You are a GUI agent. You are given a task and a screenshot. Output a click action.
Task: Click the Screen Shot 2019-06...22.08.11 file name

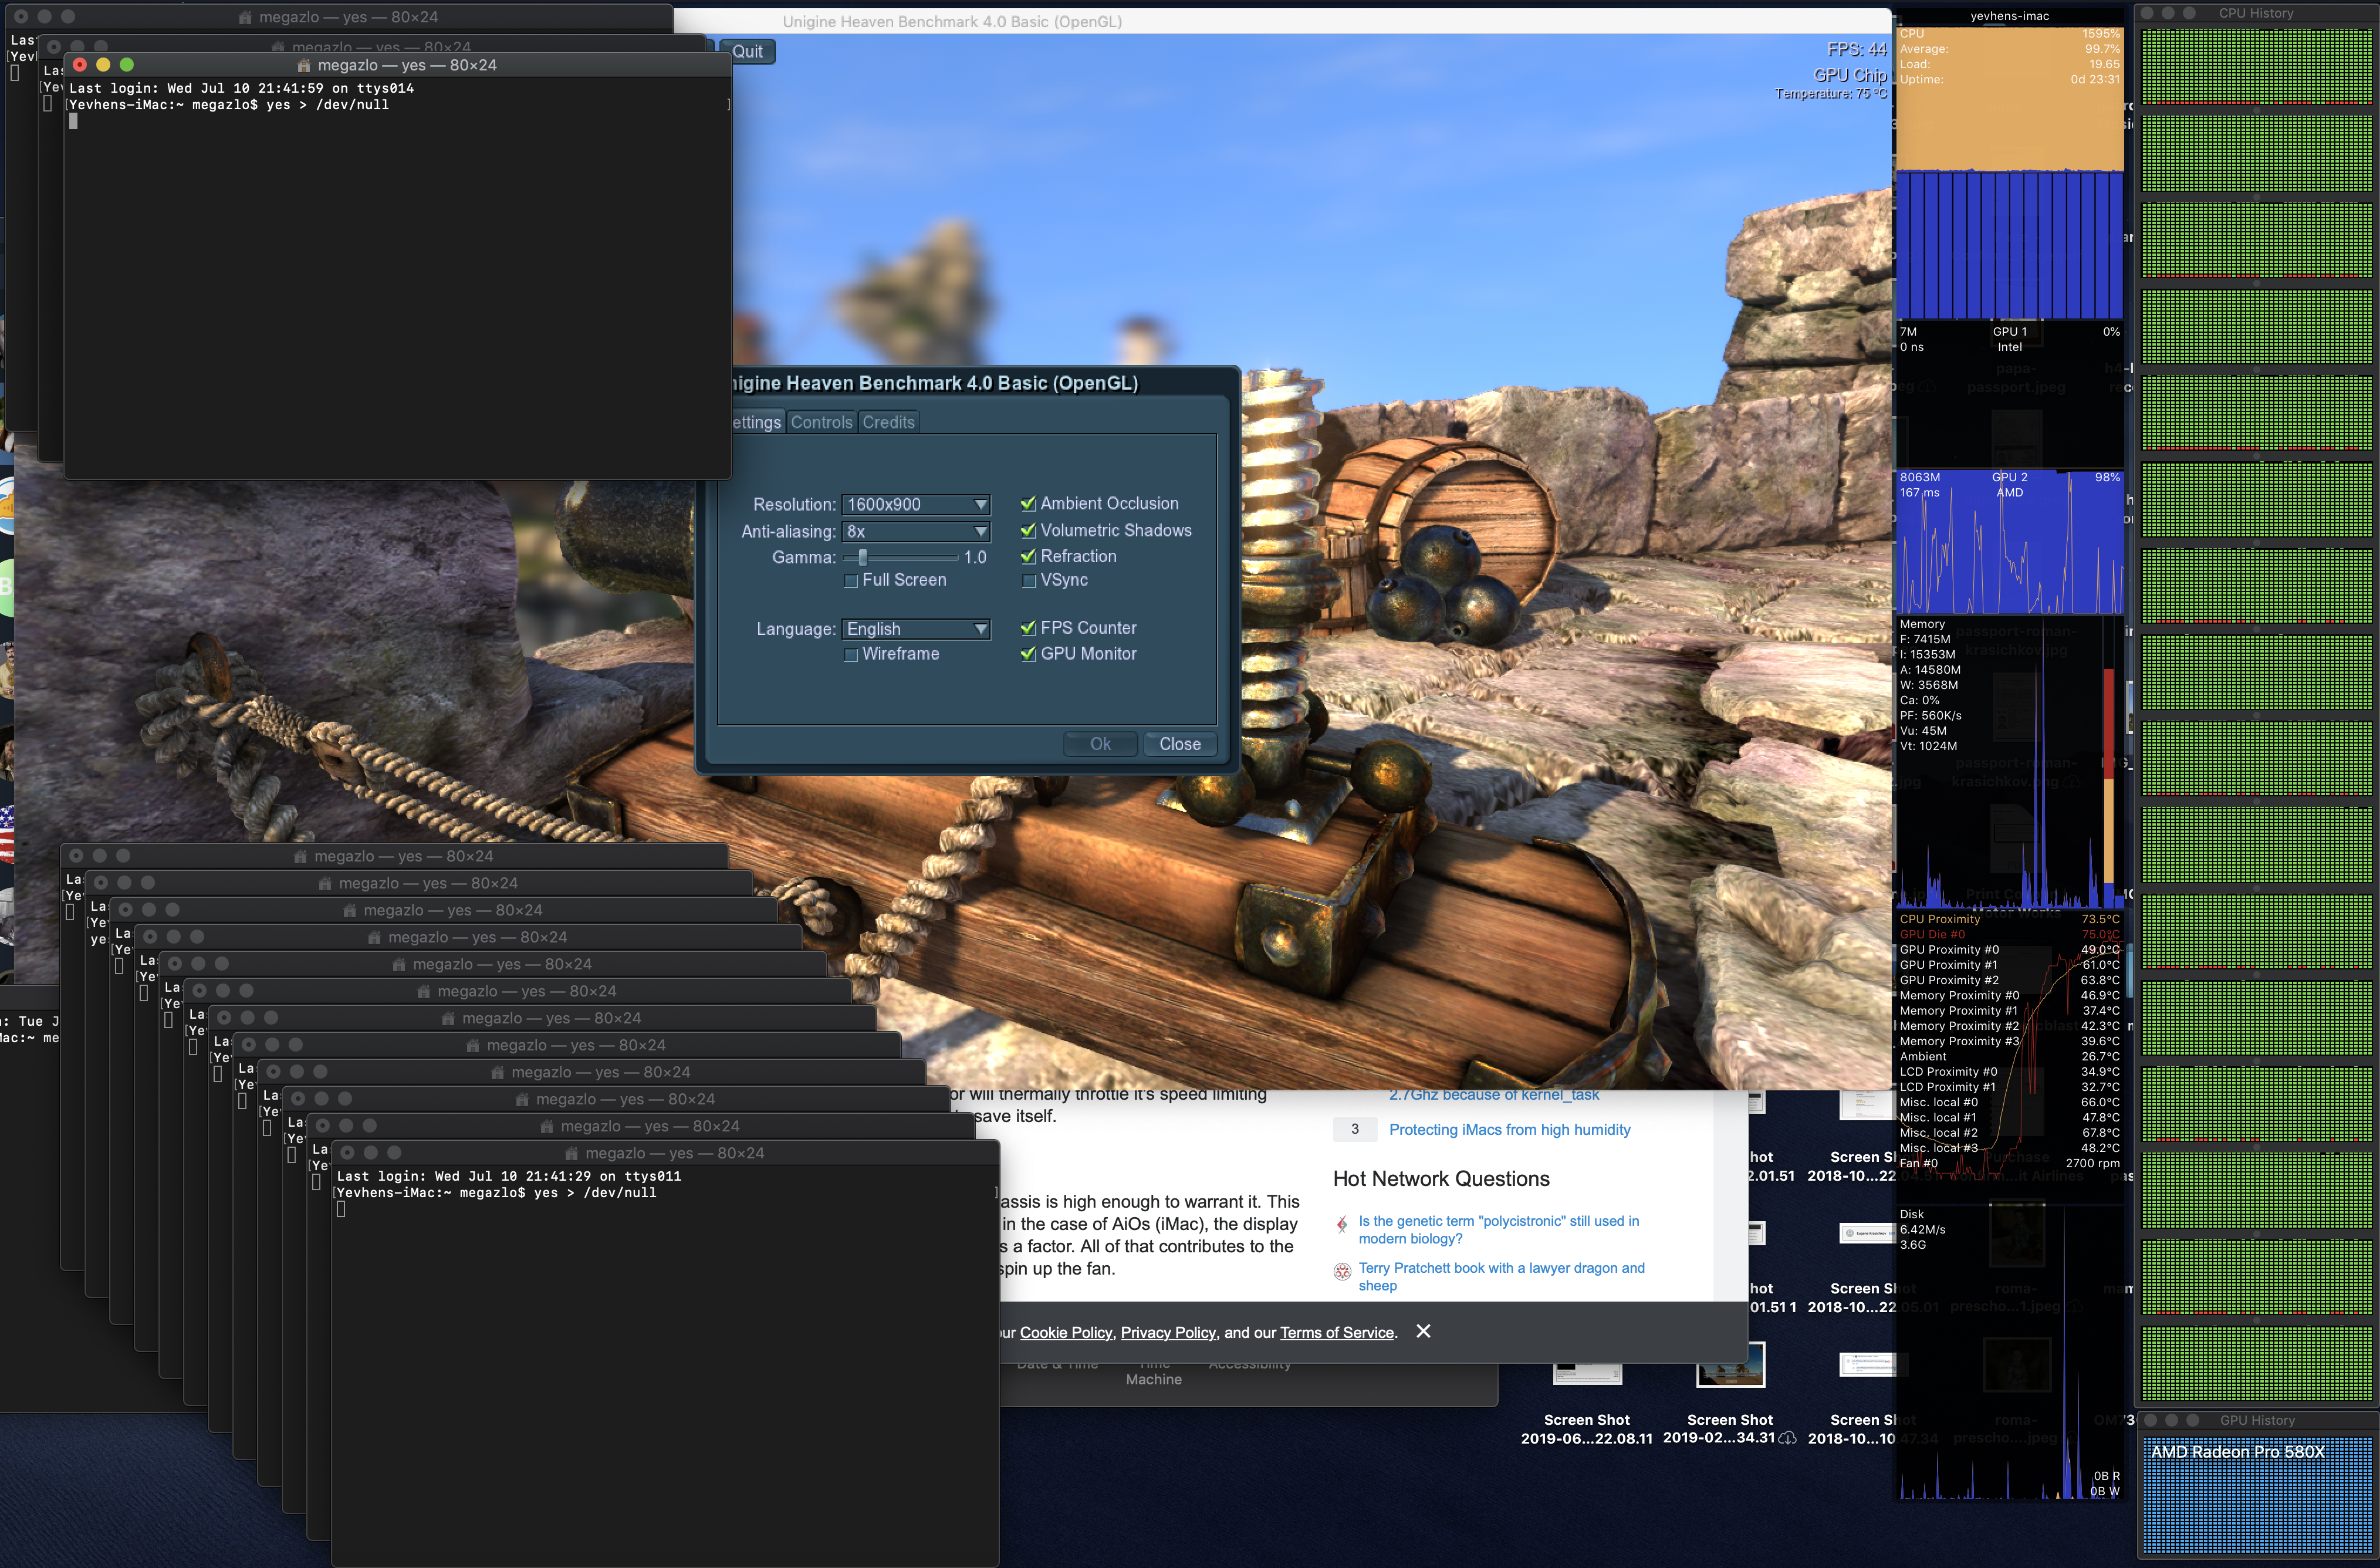click(1587, 1429)
